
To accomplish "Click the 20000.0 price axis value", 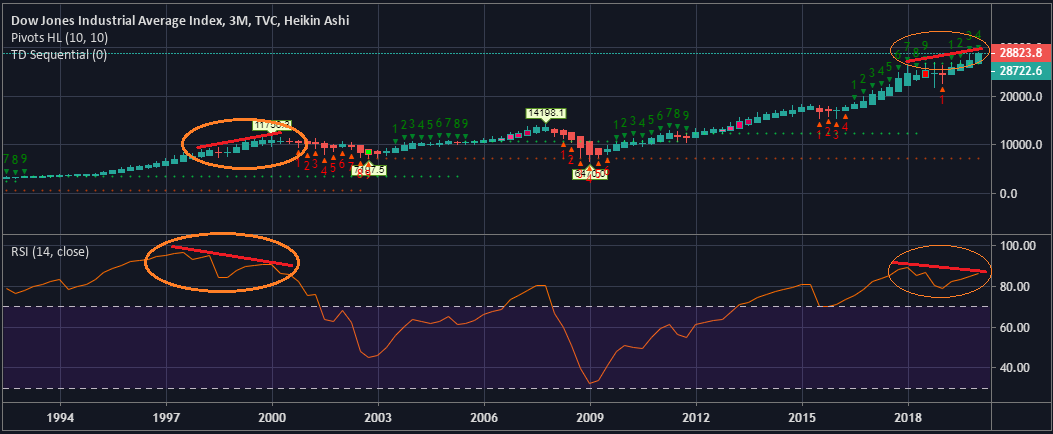I will 1021,97.
